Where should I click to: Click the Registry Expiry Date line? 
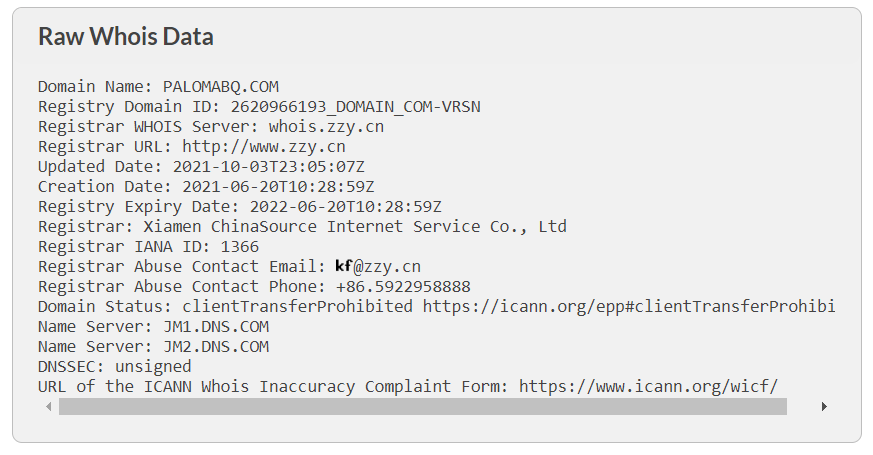239,207
